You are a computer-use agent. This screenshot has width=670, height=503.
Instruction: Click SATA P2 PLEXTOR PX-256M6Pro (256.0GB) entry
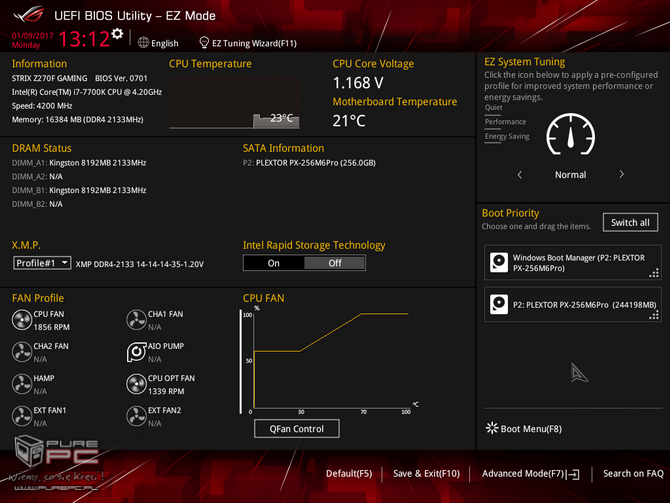[309, 163]
